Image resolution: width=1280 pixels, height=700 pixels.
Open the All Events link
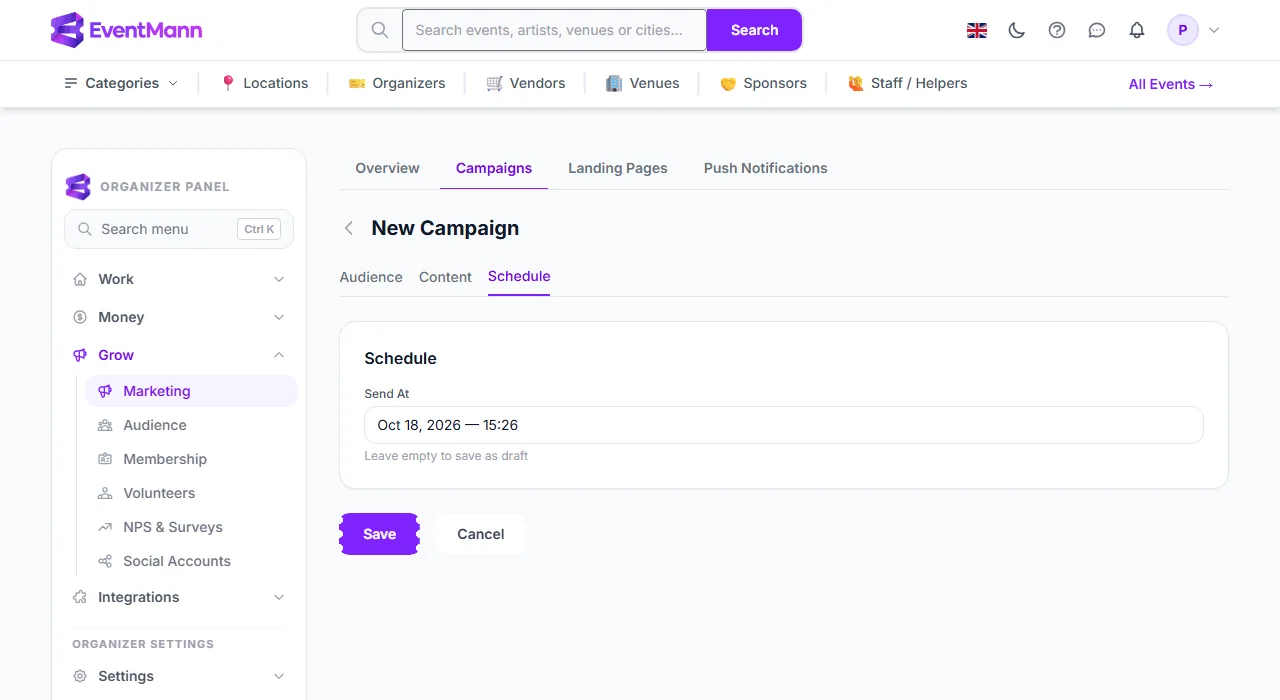(x=1171, y=84)
